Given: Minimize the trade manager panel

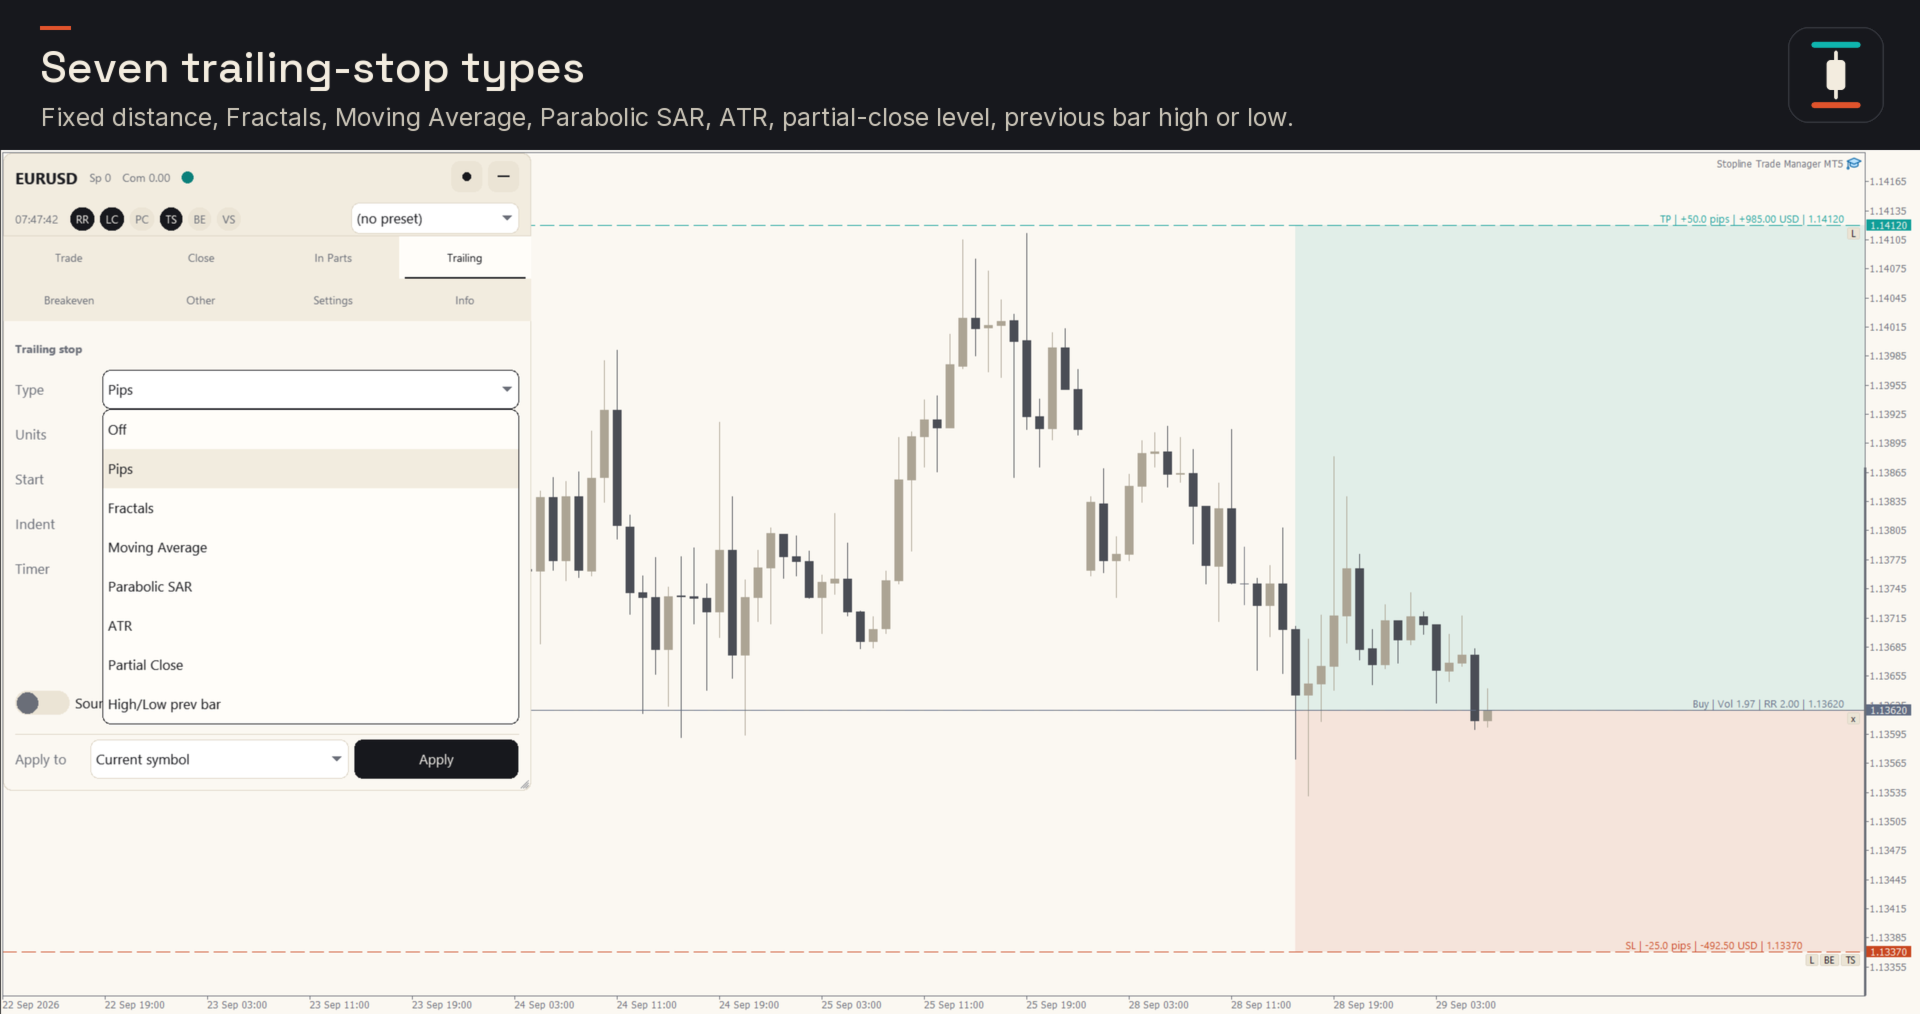Looking at the screenshot, I should [x=504, y=177].
